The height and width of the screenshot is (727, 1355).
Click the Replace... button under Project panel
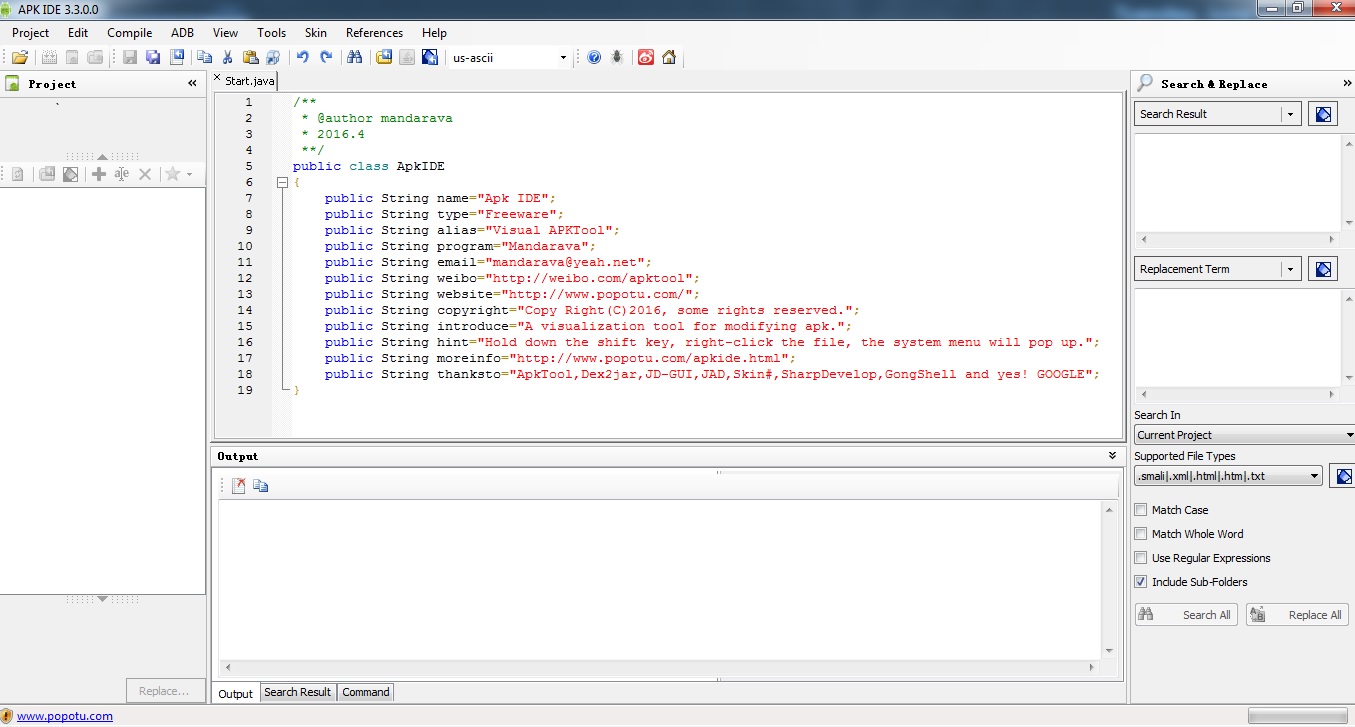click(x=164, y=691)
